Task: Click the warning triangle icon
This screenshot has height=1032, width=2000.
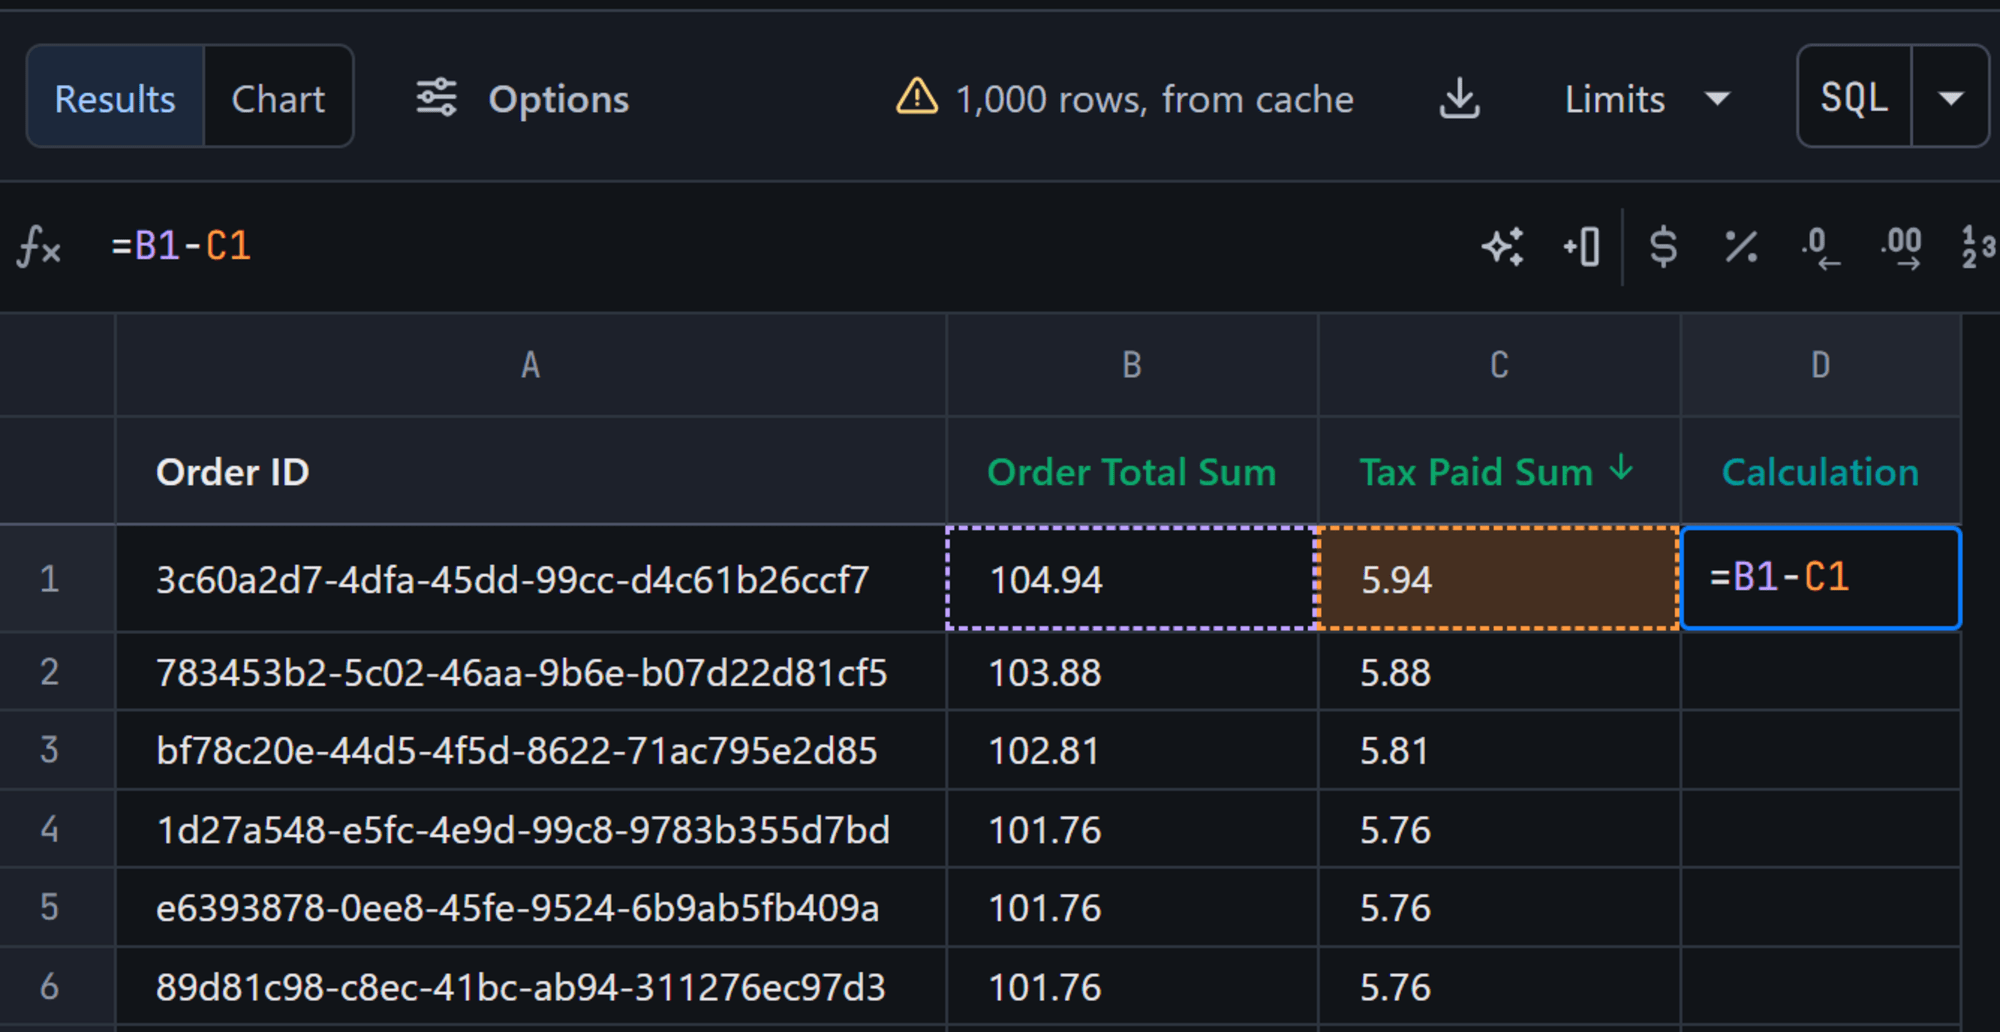Action: pyautogui.click(x=916, y=97)
